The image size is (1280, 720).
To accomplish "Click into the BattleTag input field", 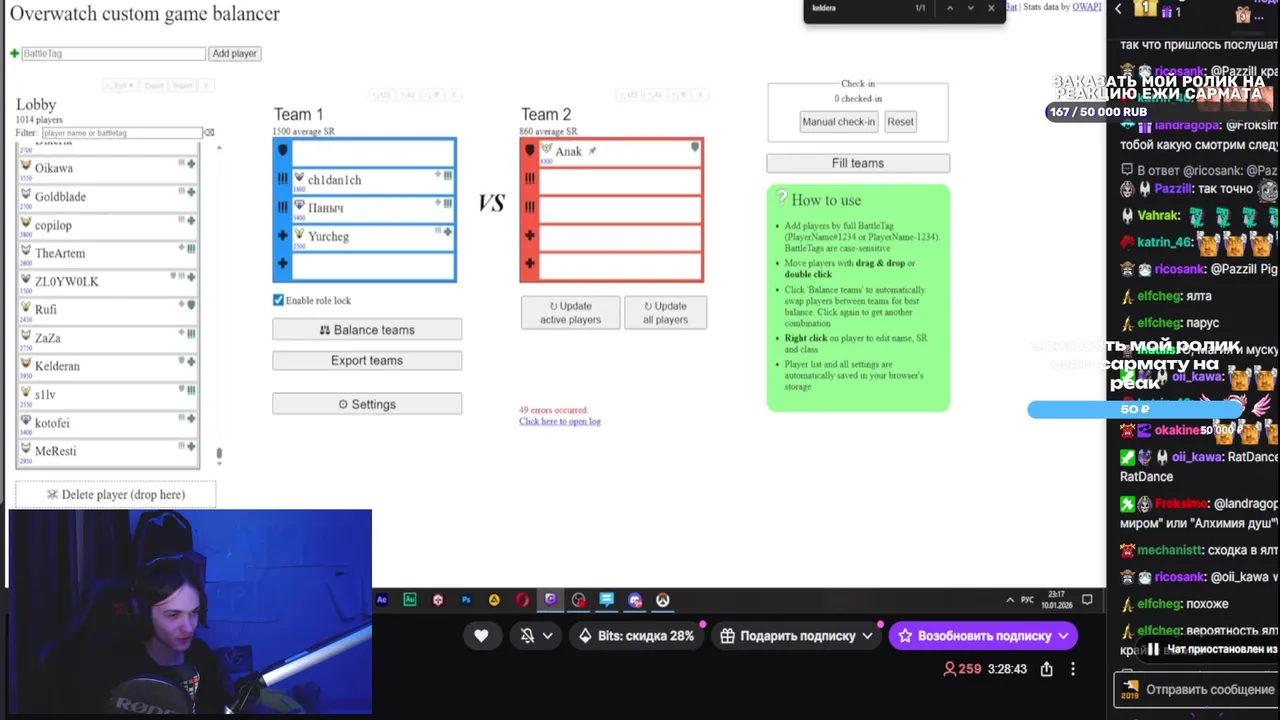I will [113, 54].
